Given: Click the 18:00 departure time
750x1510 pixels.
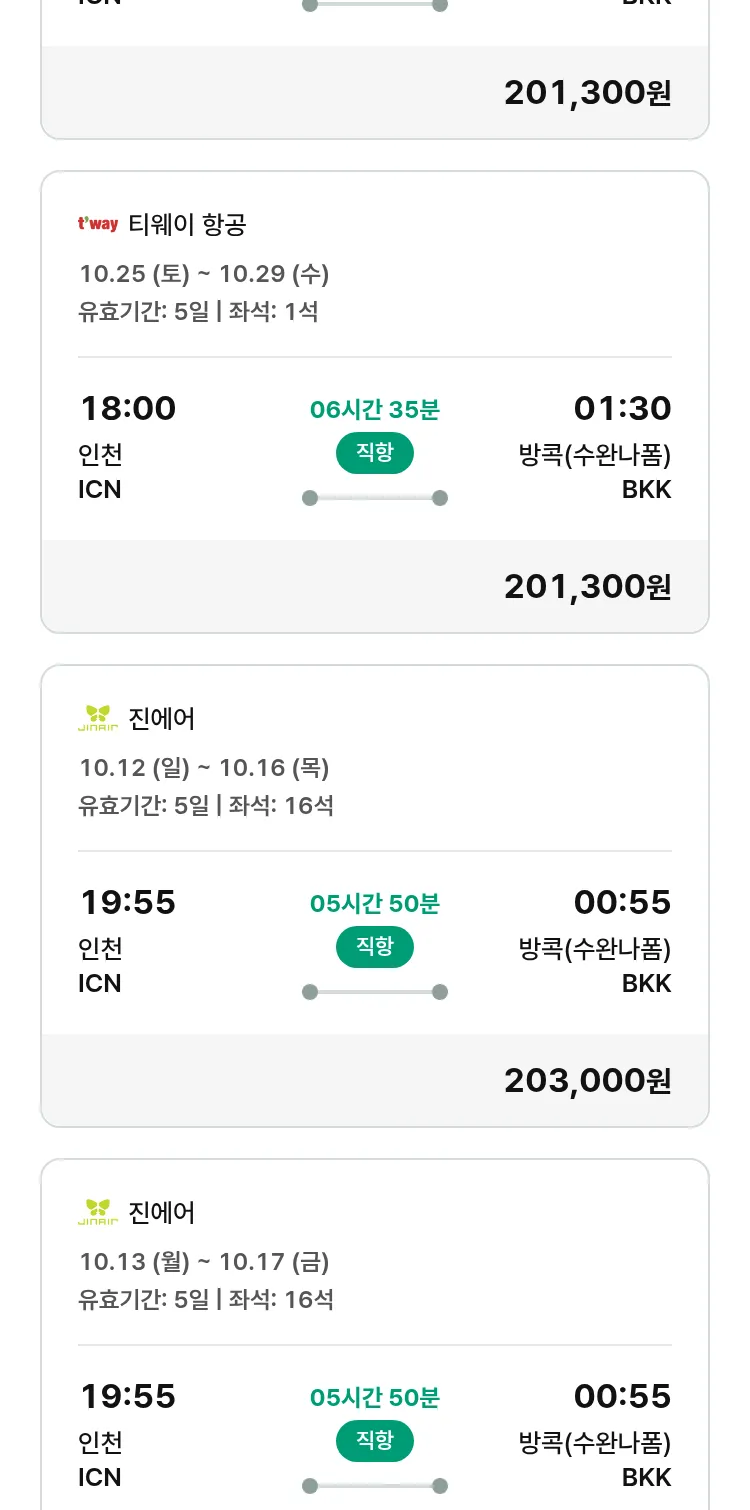Looking at the screenshot, I should (128, 408).
